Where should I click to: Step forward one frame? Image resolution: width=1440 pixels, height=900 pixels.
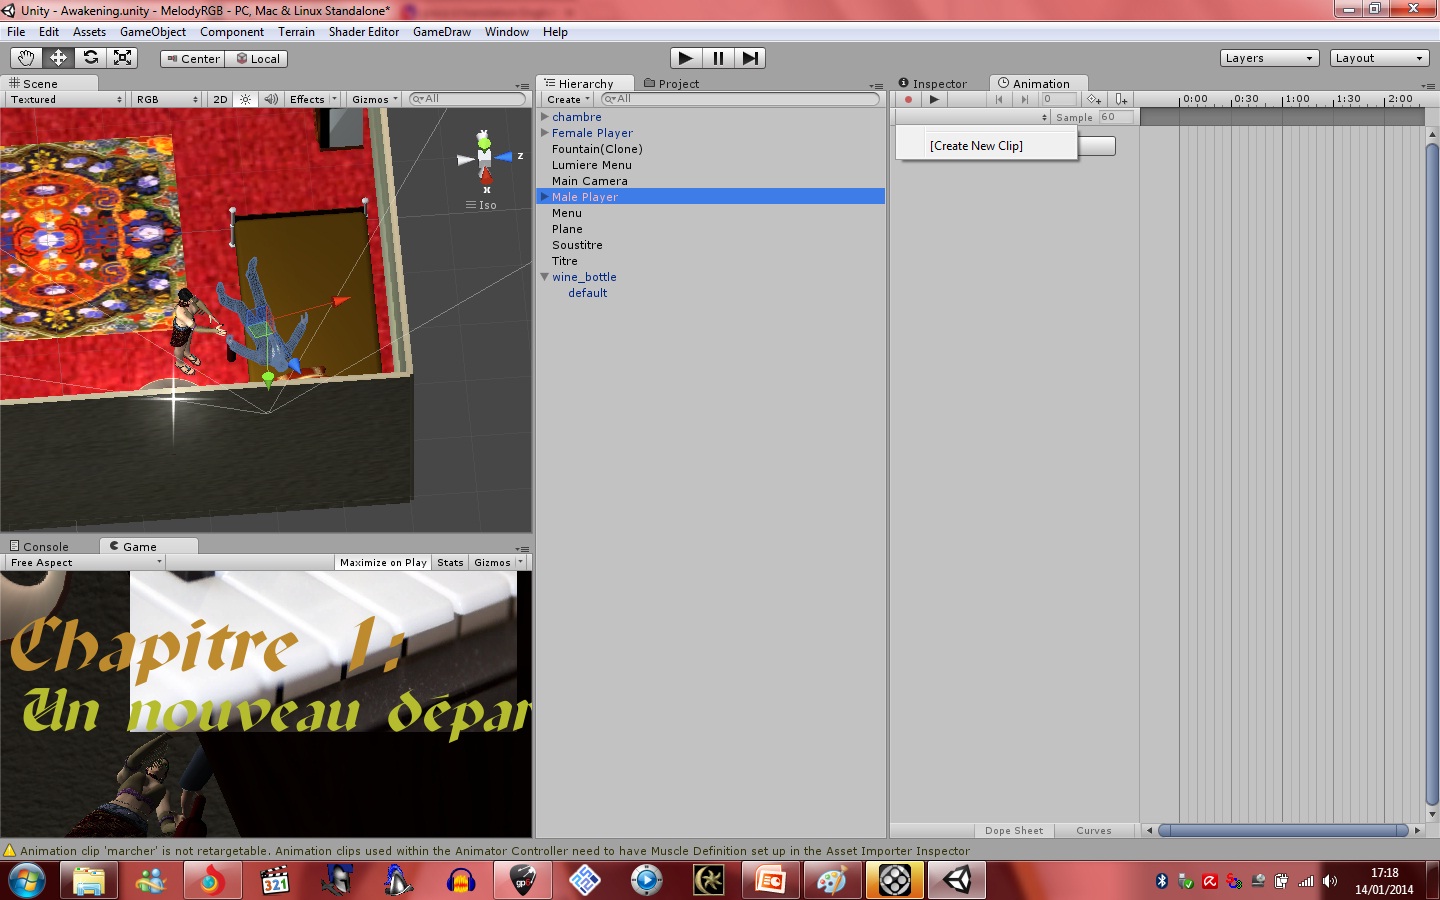[750, 57]
